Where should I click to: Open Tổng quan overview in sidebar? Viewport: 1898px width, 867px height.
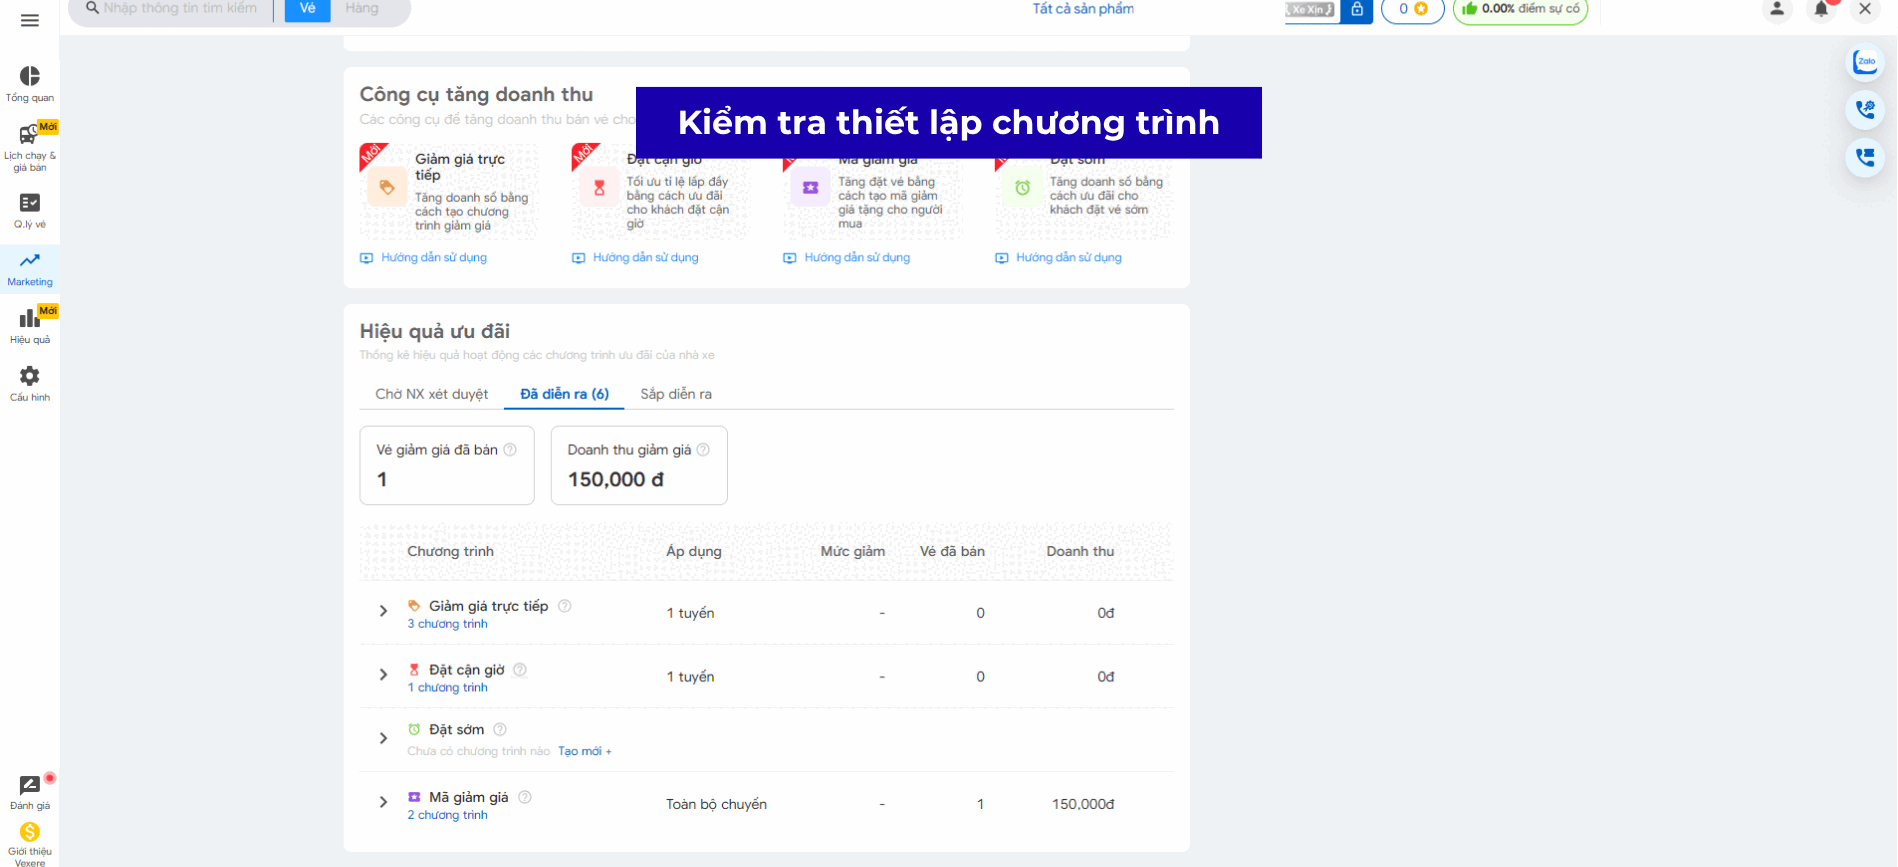pyautogui.click(x=30, y=83)
